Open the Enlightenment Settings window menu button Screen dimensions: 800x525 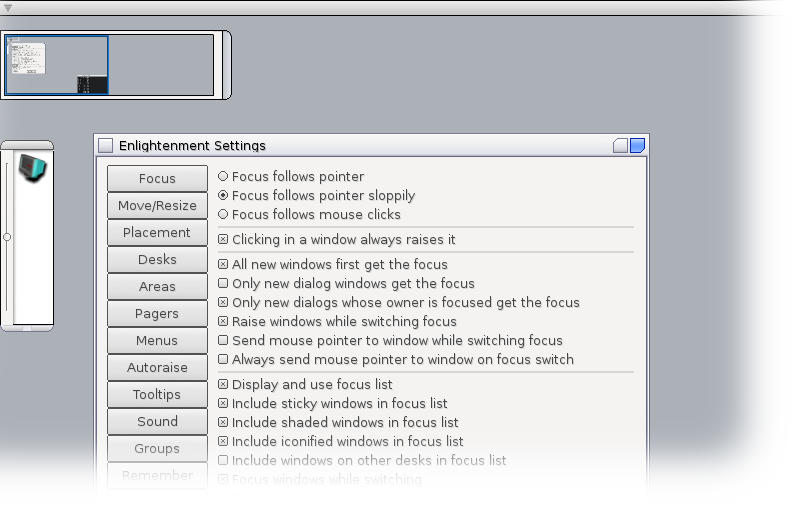pyautogui.click(x=106, y=145)
